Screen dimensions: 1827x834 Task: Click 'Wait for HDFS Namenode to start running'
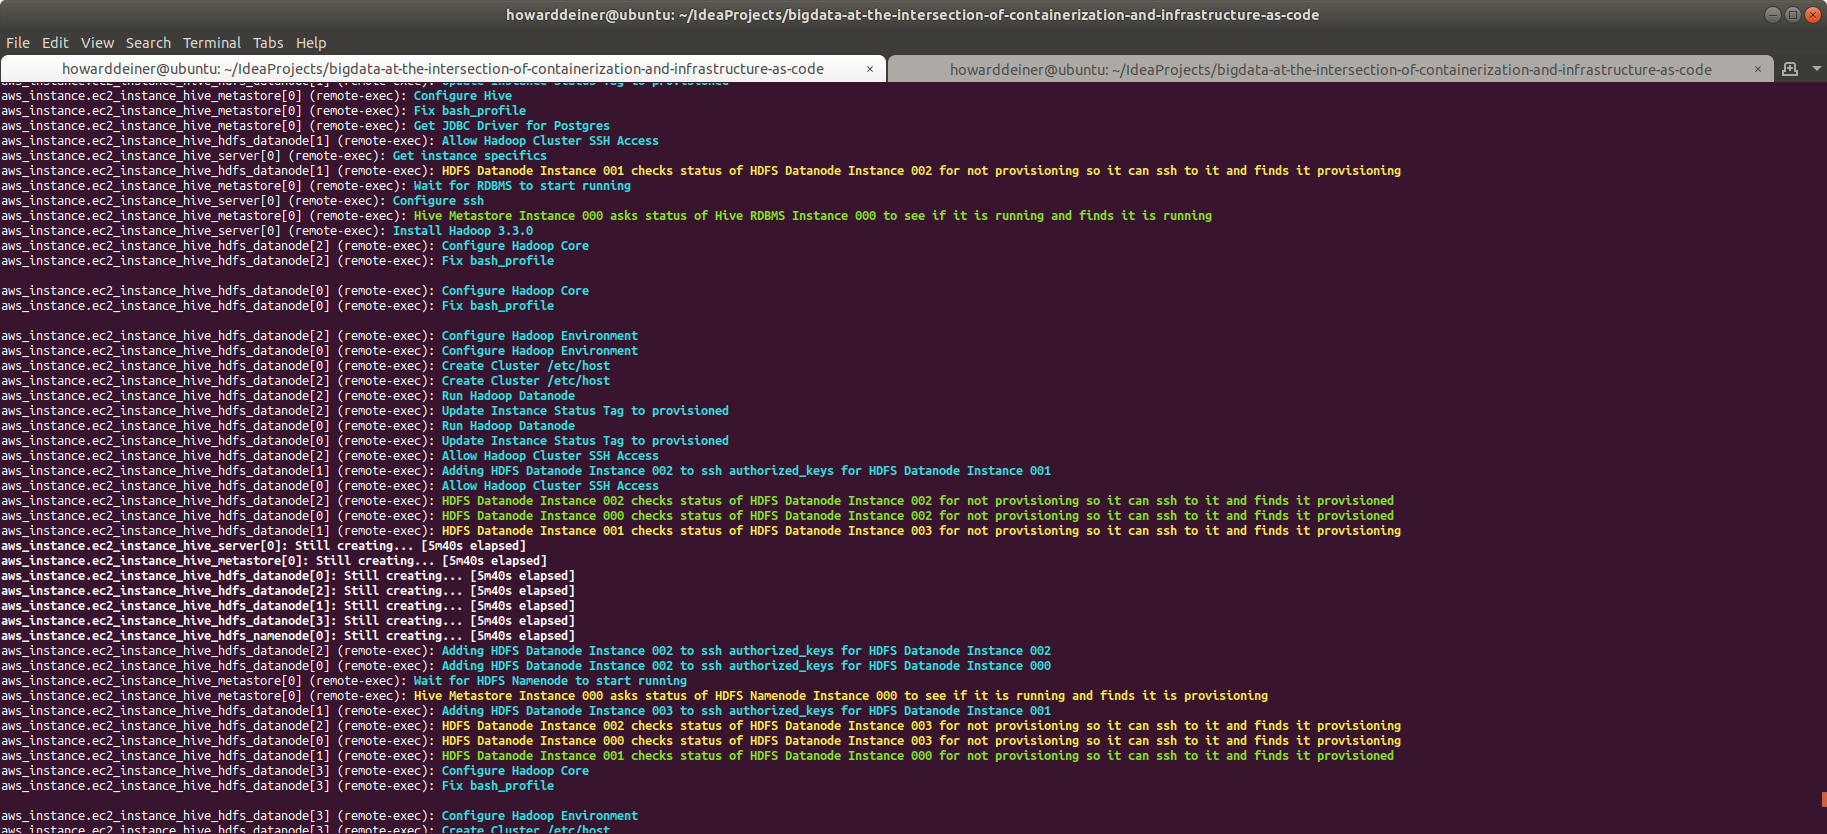tap(550, 681)
